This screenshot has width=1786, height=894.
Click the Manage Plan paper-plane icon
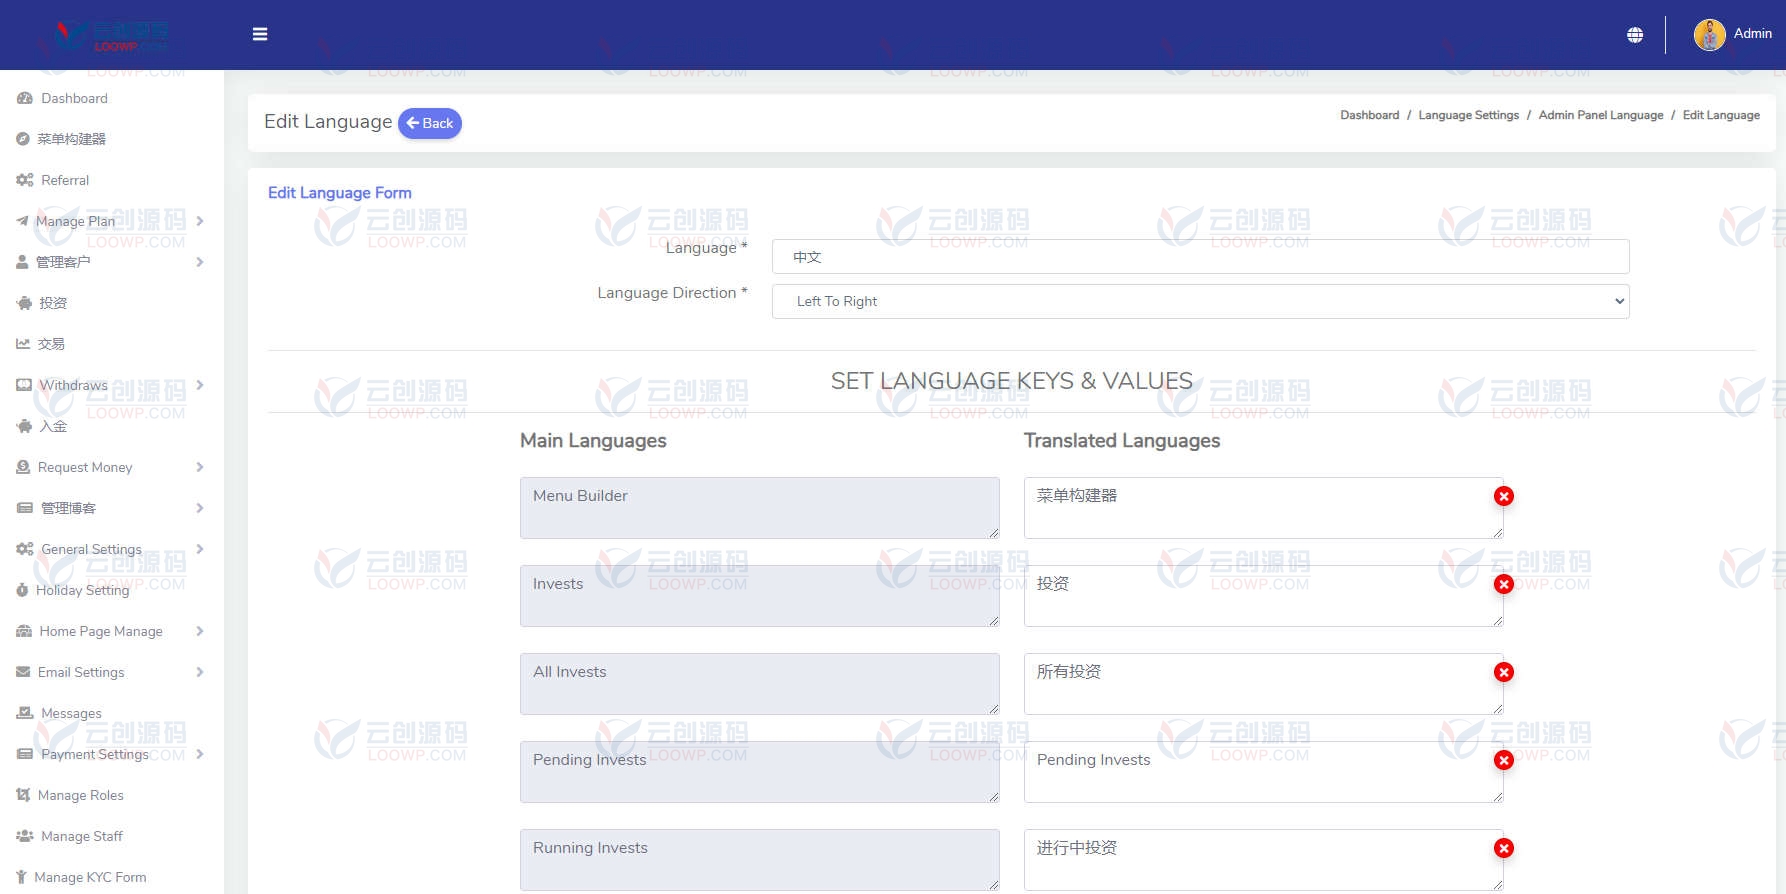(22, 221)
